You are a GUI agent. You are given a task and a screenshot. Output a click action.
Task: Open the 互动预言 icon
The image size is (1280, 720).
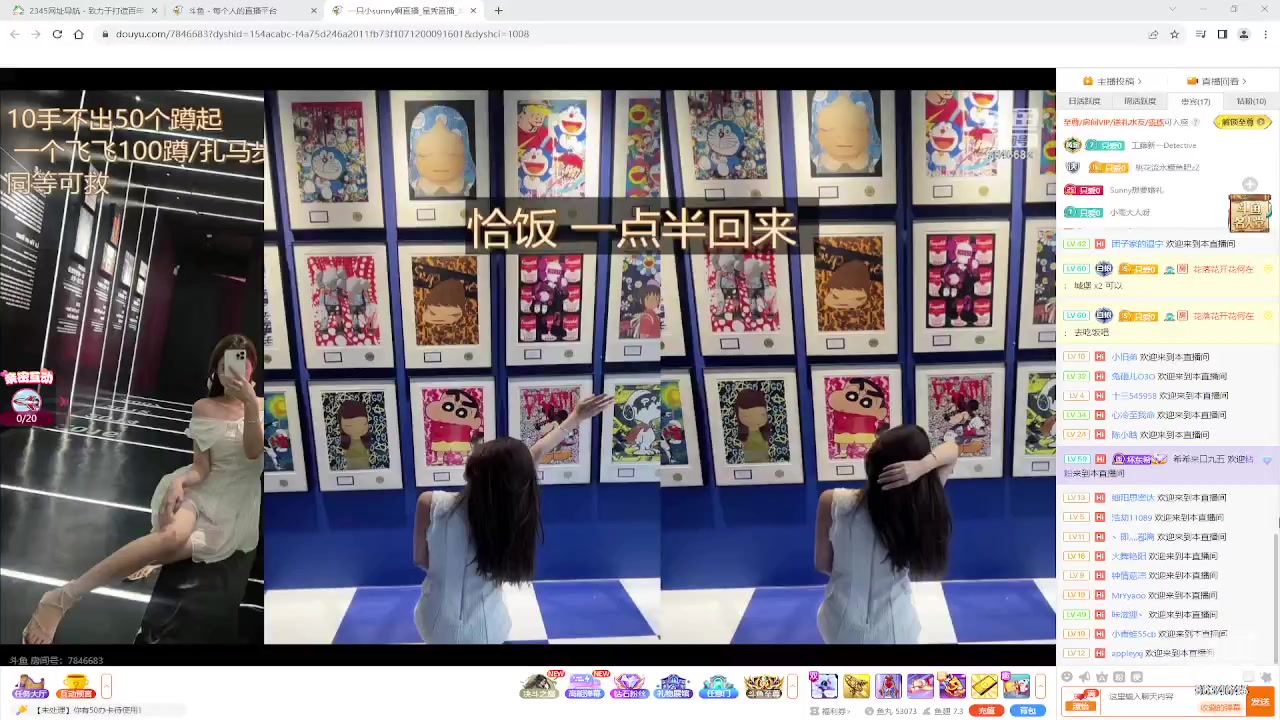[x=76, y=687]
